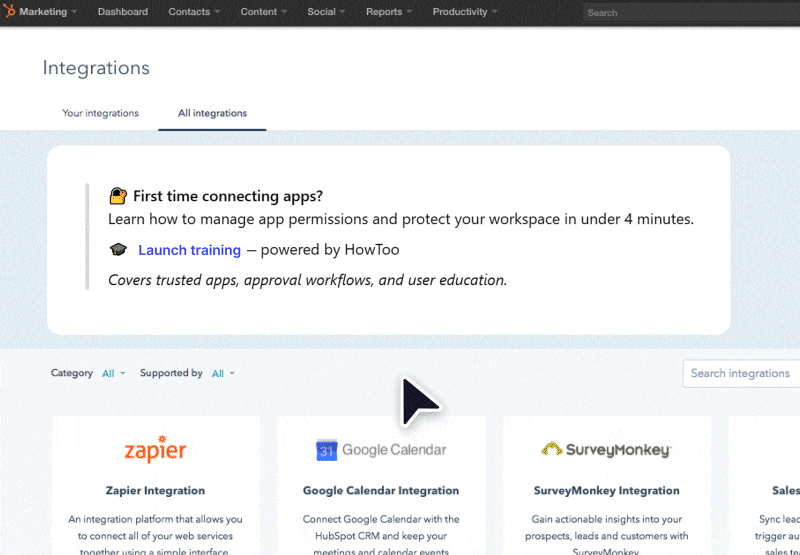
Task: Open the Supported by All filter dropdown
Action: click(223, 373)
